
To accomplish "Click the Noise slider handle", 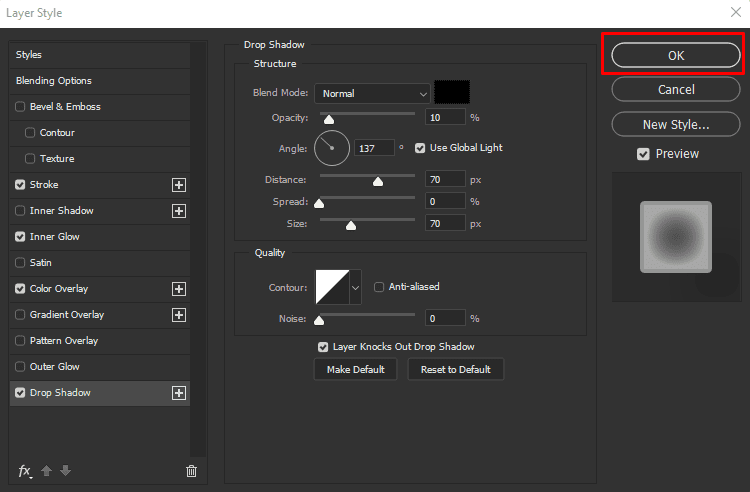I will point(319,320).
